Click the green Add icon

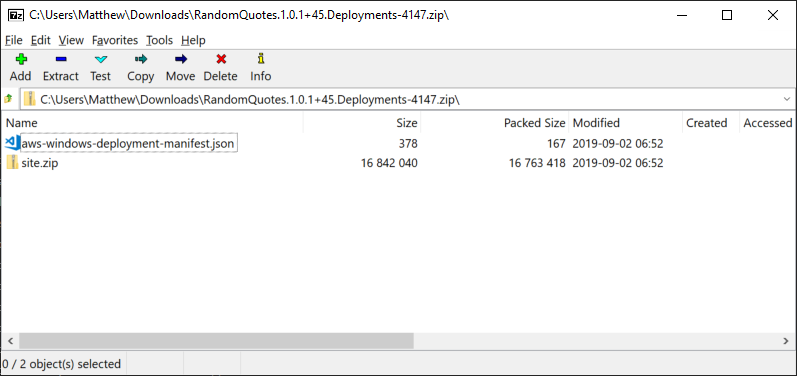pyautogui.click(x=21, y=59)
